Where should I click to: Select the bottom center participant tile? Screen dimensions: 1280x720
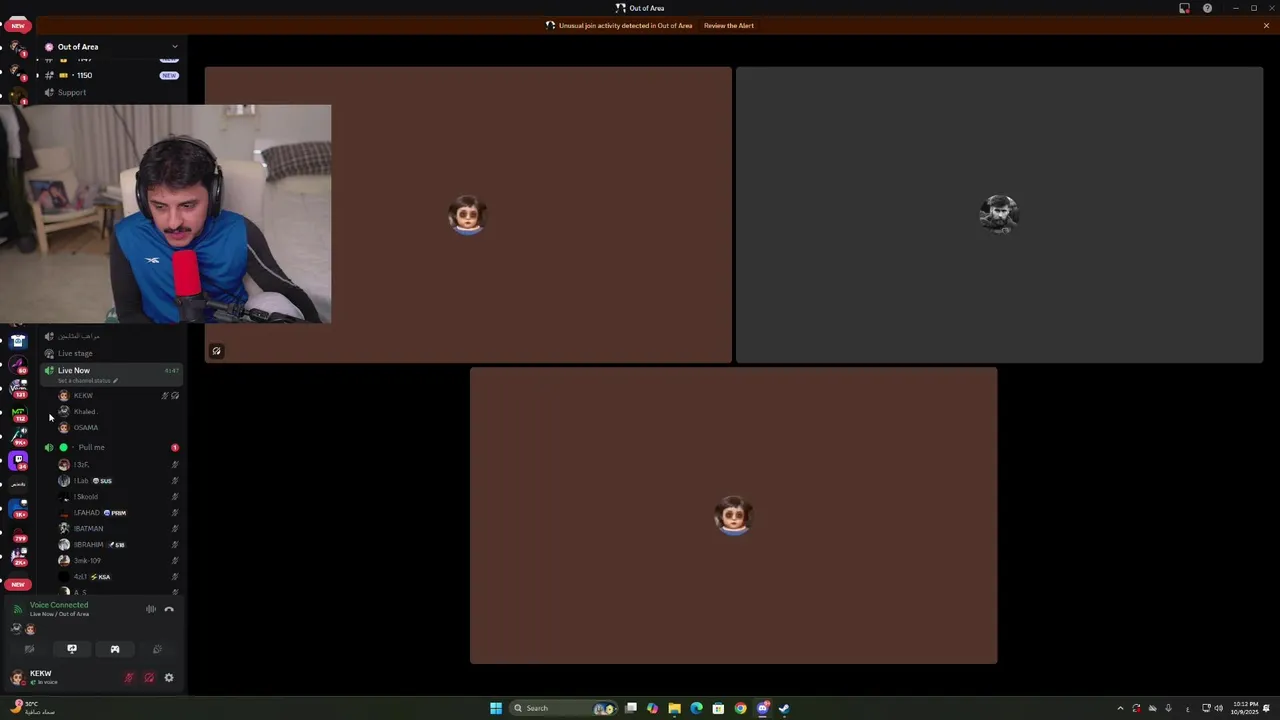733,515
